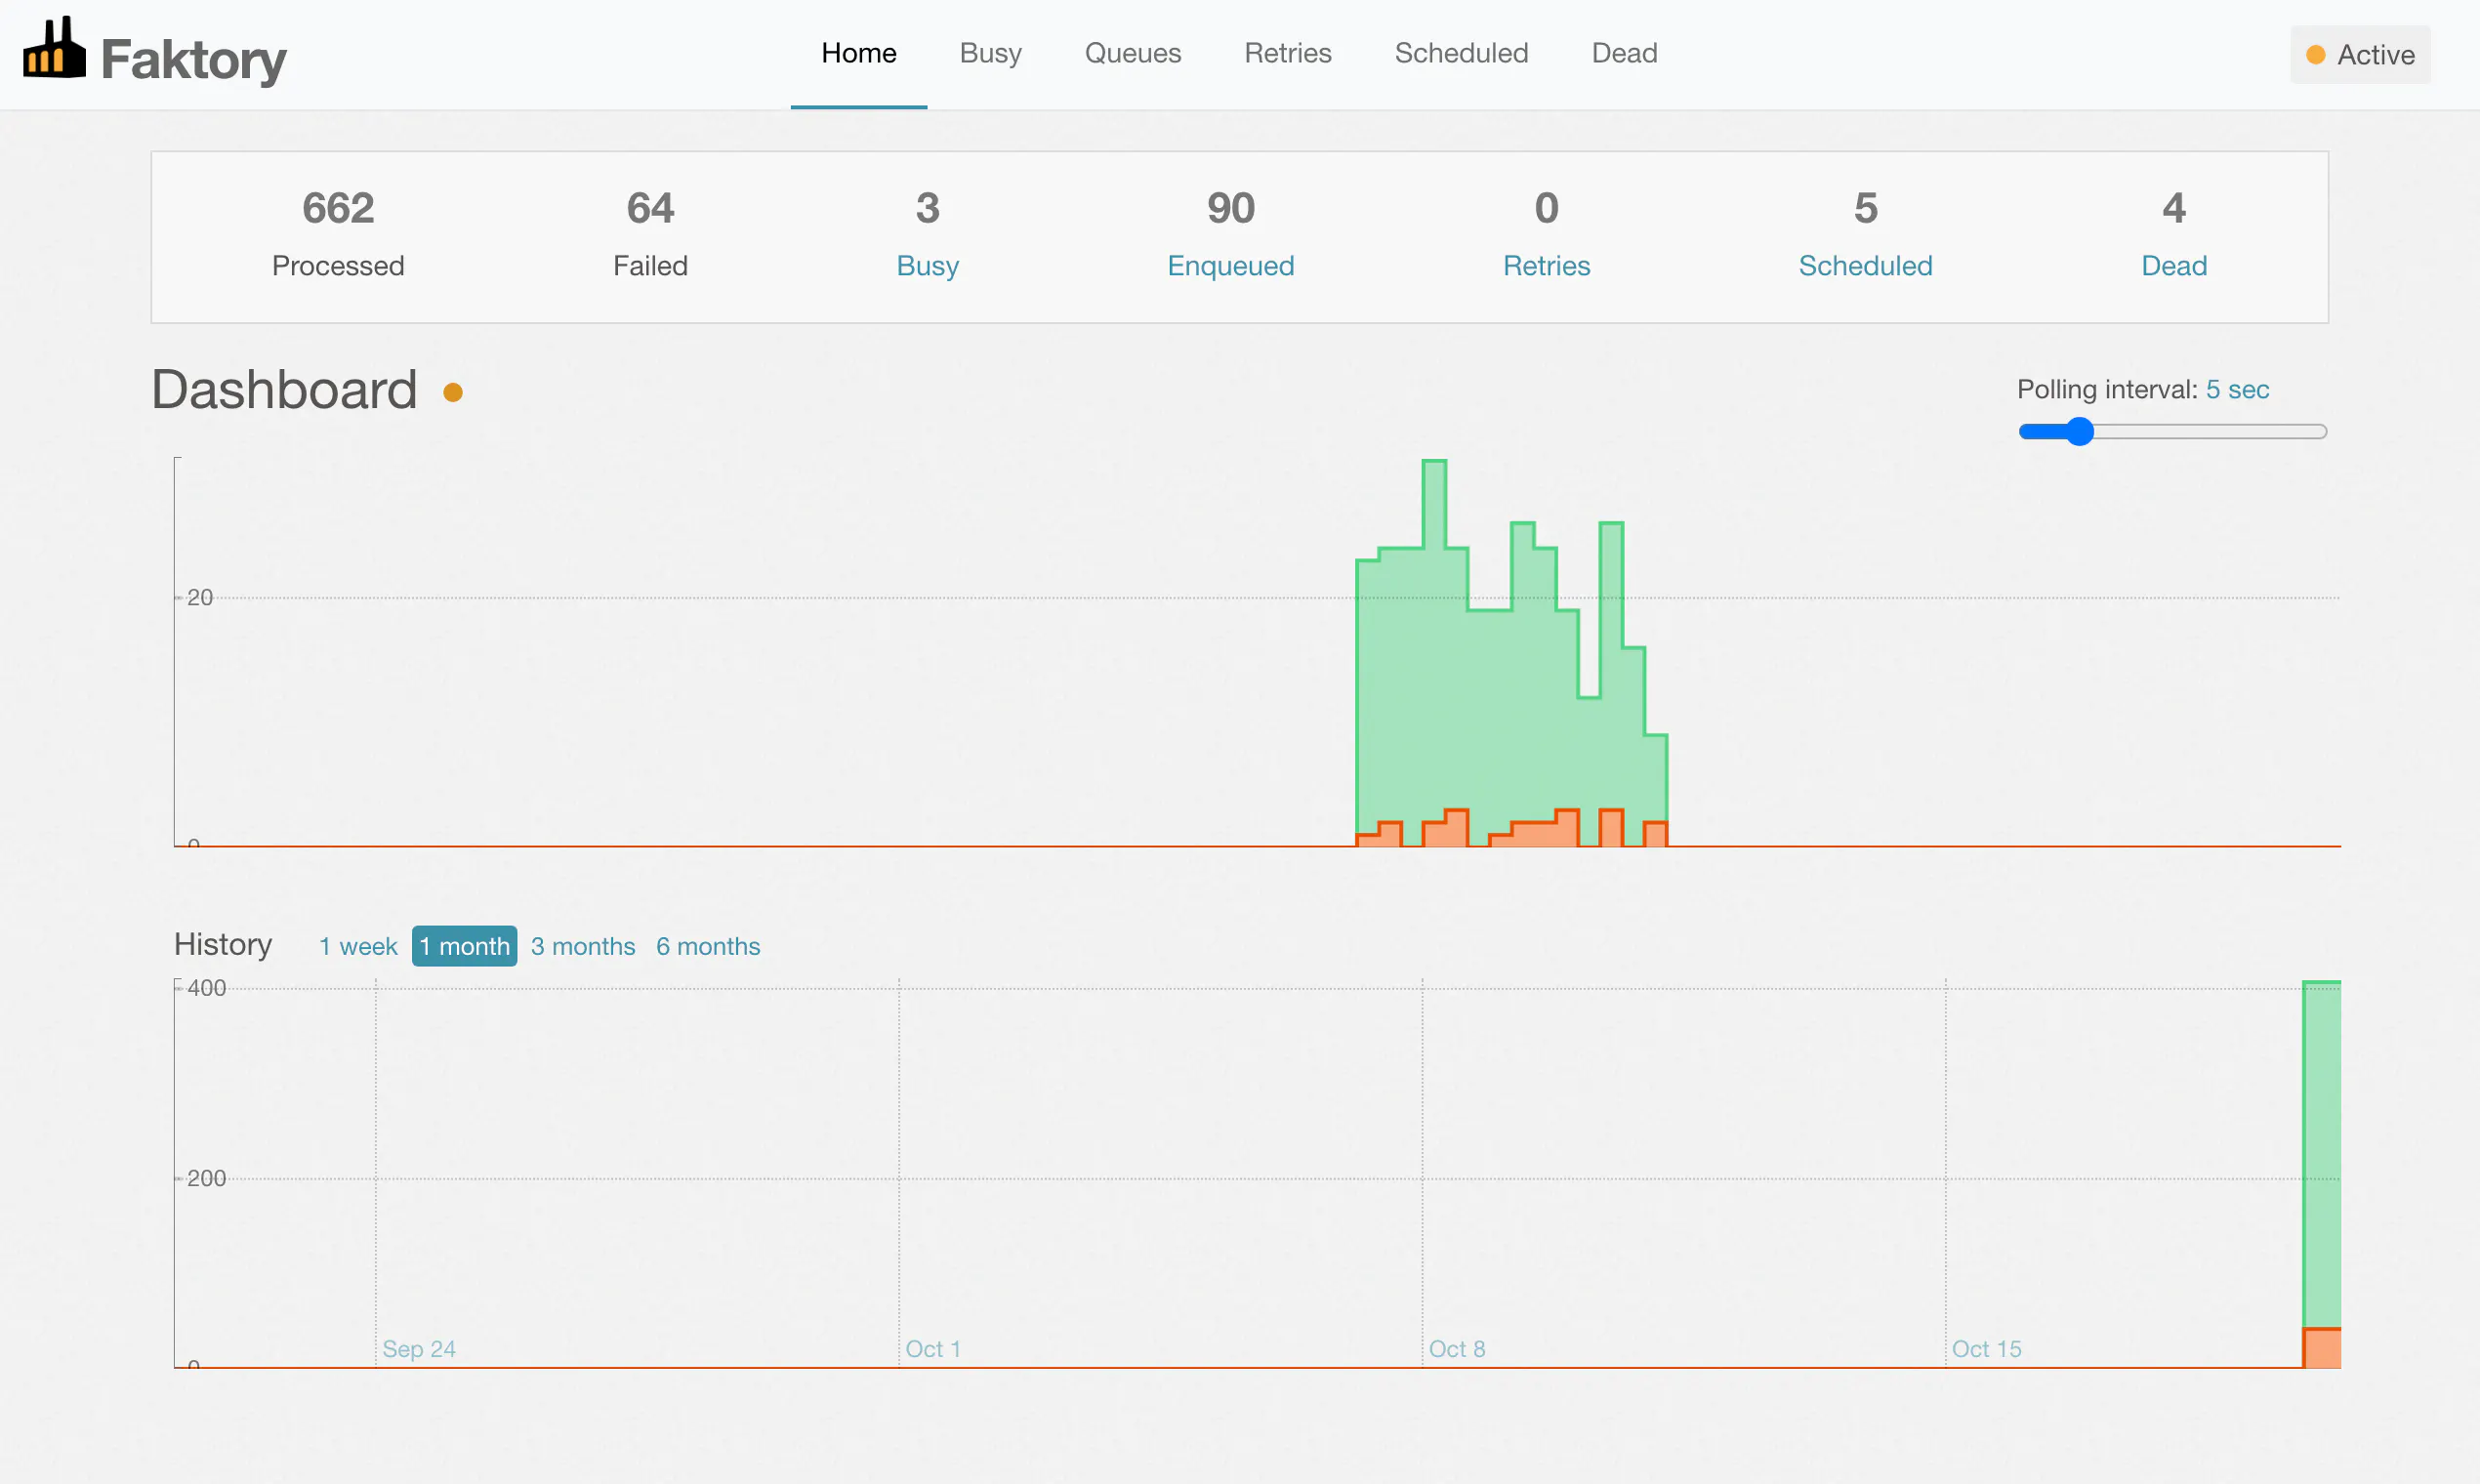Image resolution: width=2480 pixels, height=1484 pixels.
Task: Select 6 months history range
Action: pos(708,946)
